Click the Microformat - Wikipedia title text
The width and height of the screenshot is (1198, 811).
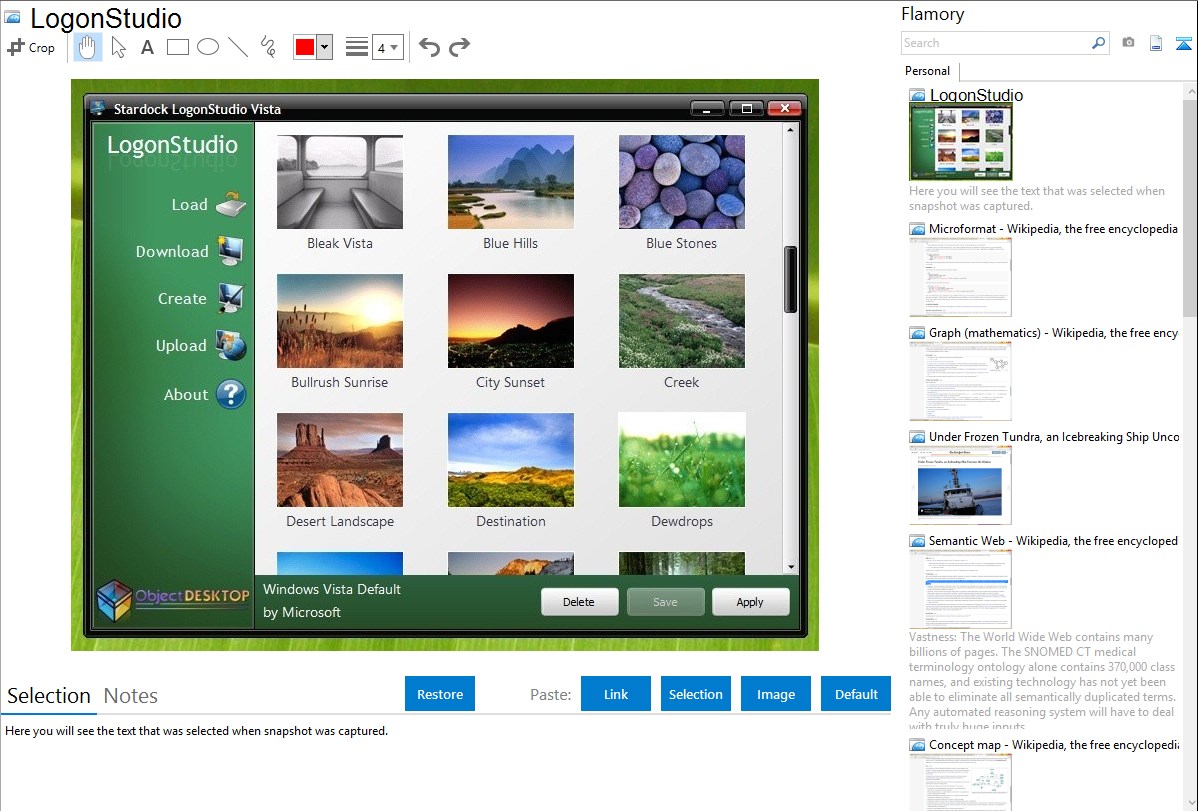(1053, 229)
